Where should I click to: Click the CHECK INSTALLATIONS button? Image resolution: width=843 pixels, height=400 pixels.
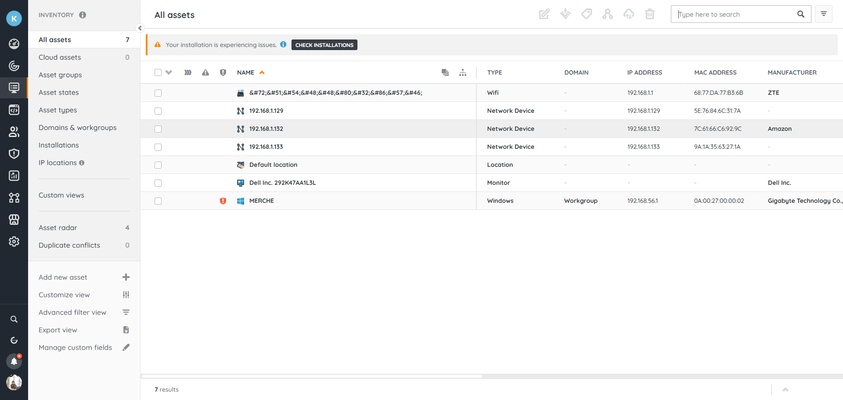[324, 45]
